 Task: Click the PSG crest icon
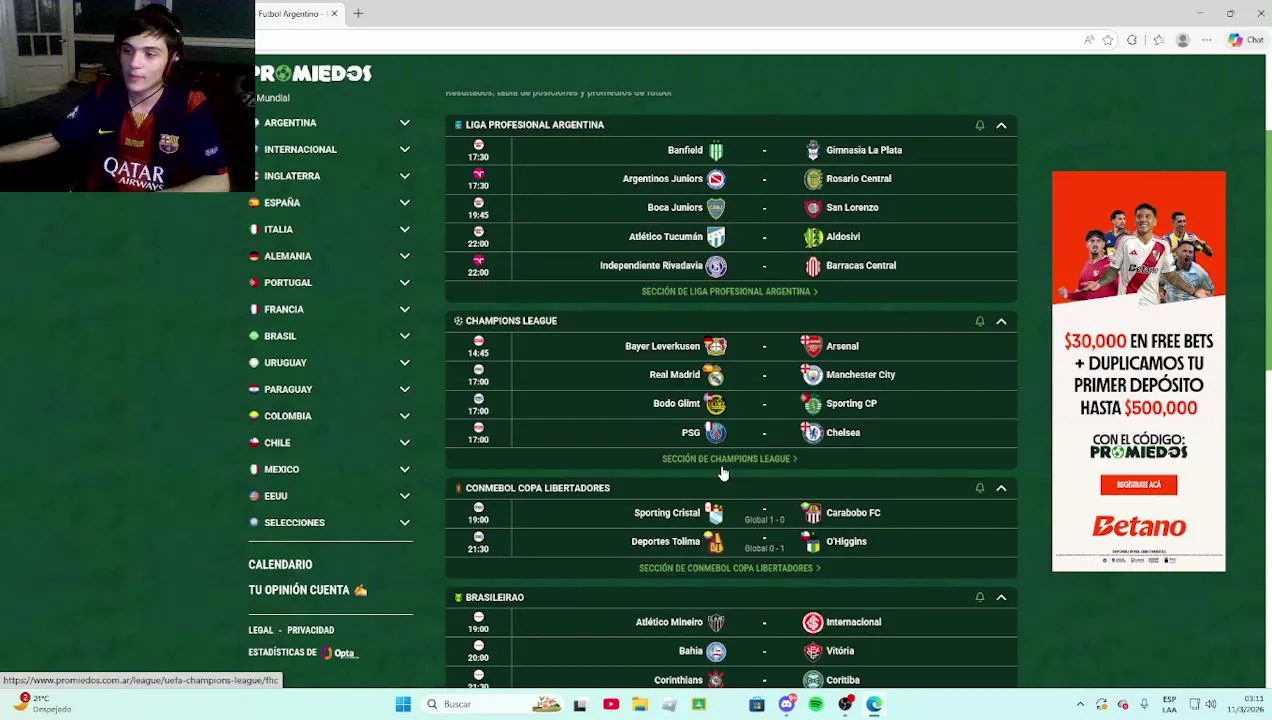click(715, 433)
